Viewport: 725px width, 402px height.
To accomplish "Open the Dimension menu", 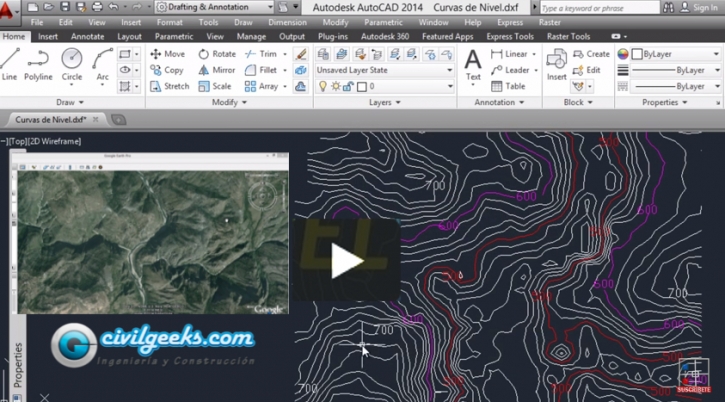I will click(287, 22).
